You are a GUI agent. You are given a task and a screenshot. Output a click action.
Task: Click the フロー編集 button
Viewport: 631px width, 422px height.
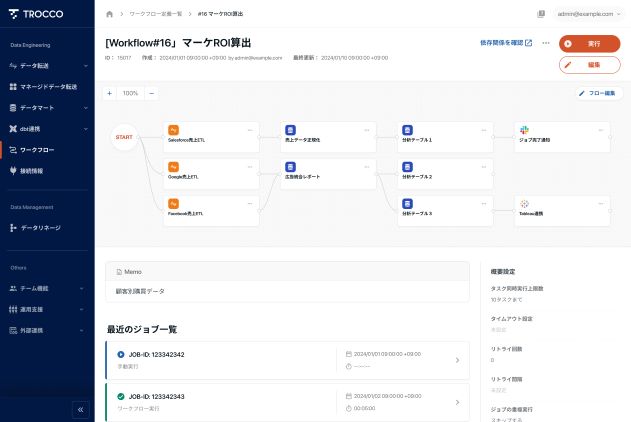(600, 93)
